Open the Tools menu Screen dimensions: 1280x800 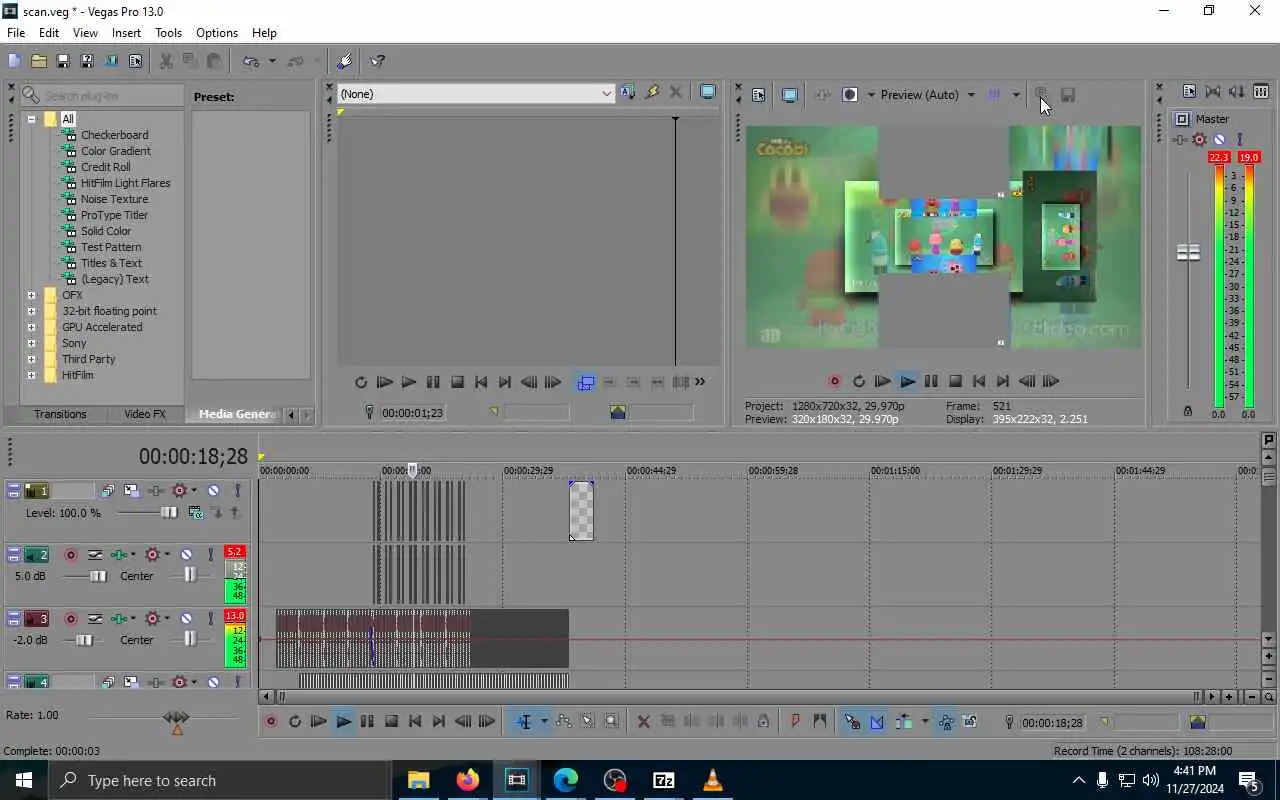click(168, 33)
